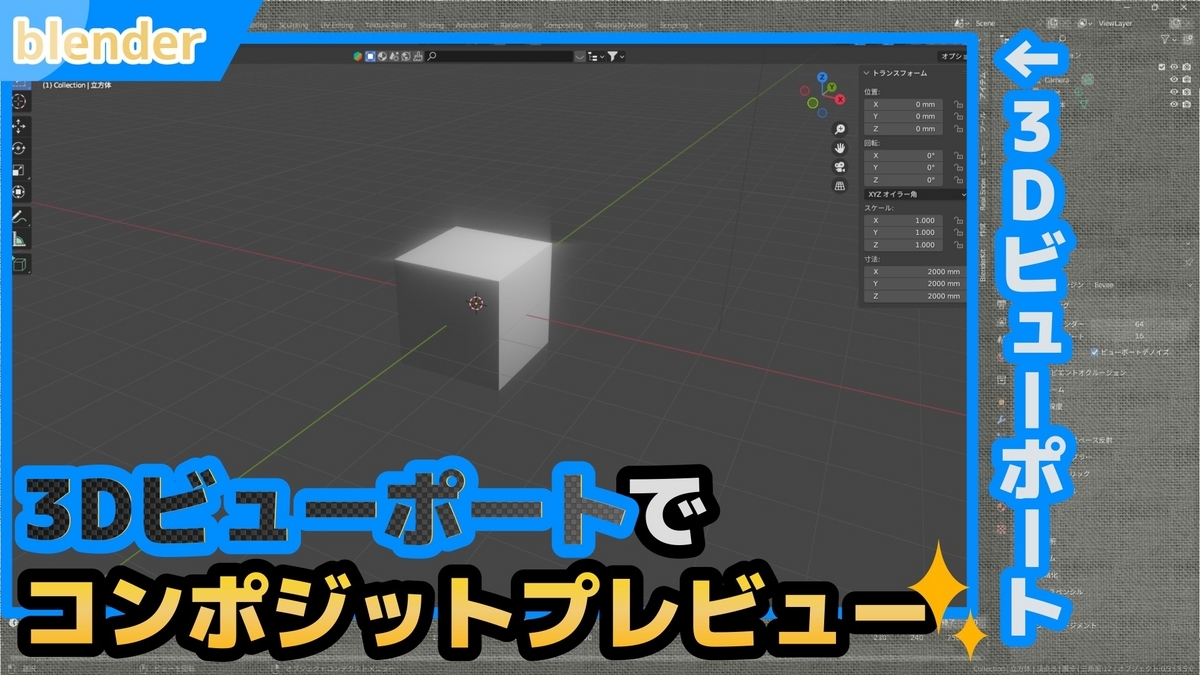Collapse the トランスフォーム panel
1200x675 pixels.
(866, 73)
